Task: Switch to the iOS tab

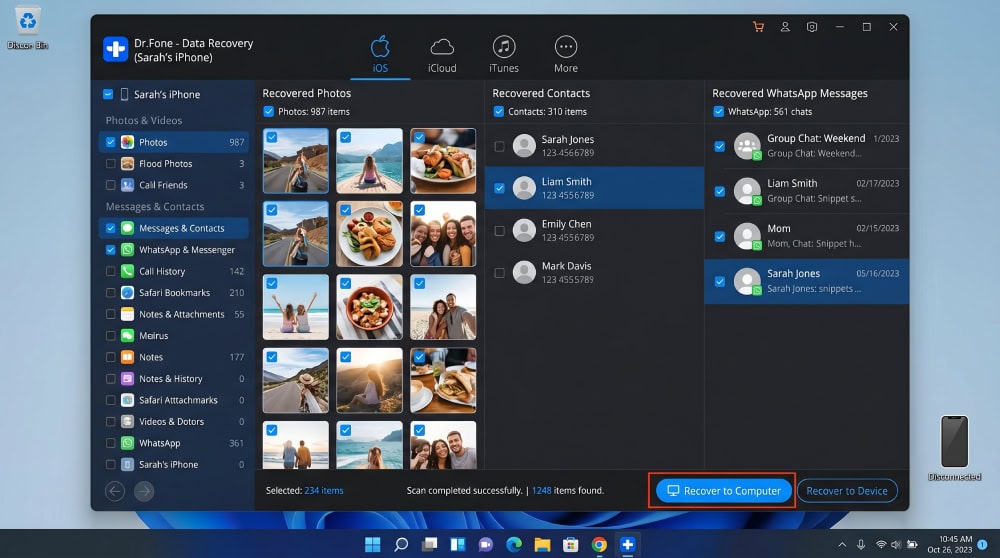Action: tap(380, 55)
